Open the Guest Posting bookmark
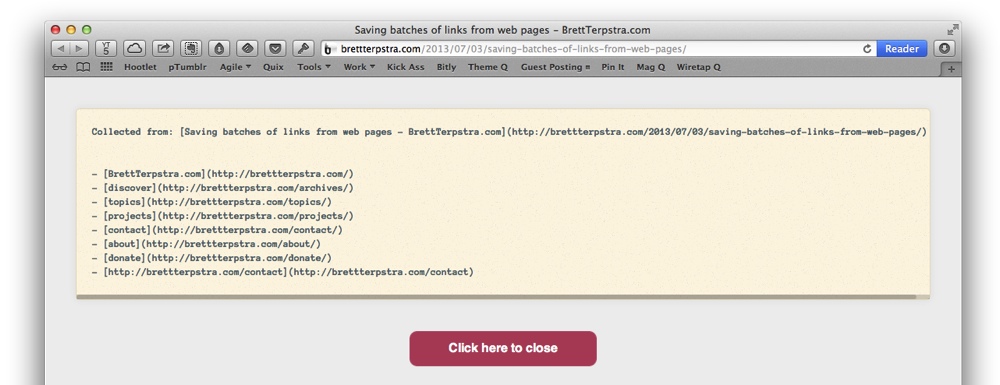The width and height of the screenshot is (1000, 385). [555, 67]
